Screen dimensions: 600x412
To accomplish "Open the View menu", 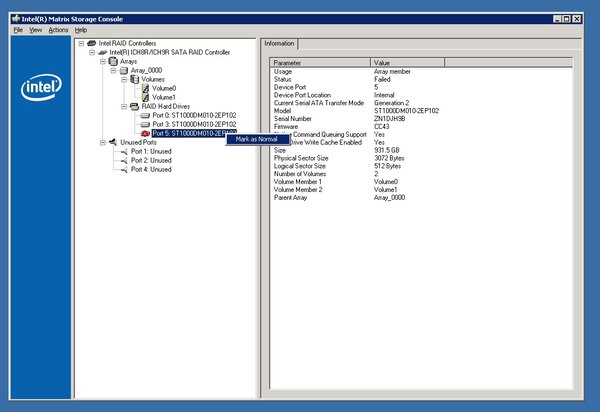I will tap(36, 30).
